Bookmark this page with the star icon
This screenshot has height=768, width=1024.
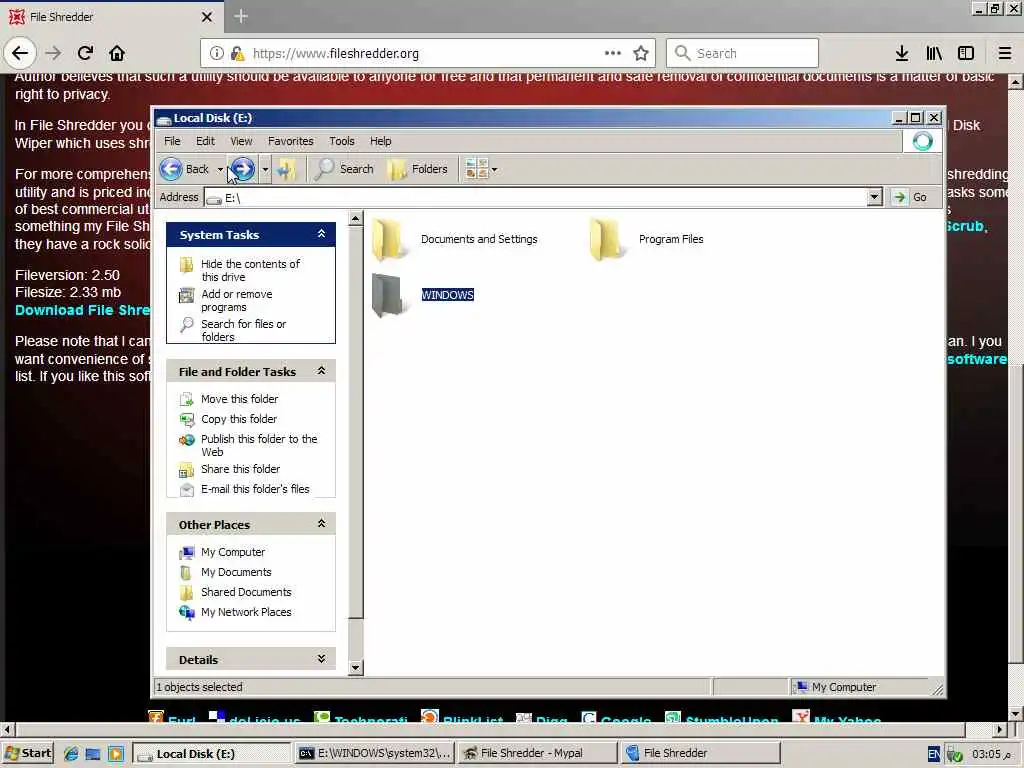tap(641, 54)
